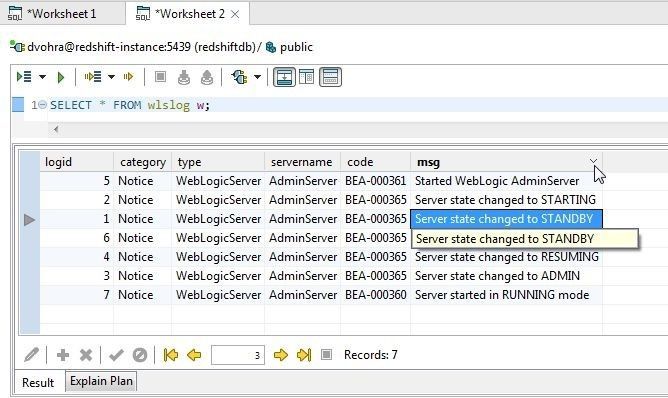Click the editor horizontal scroll left arrow
Viewport: 668px width, 398px height.
coord(56,129)
